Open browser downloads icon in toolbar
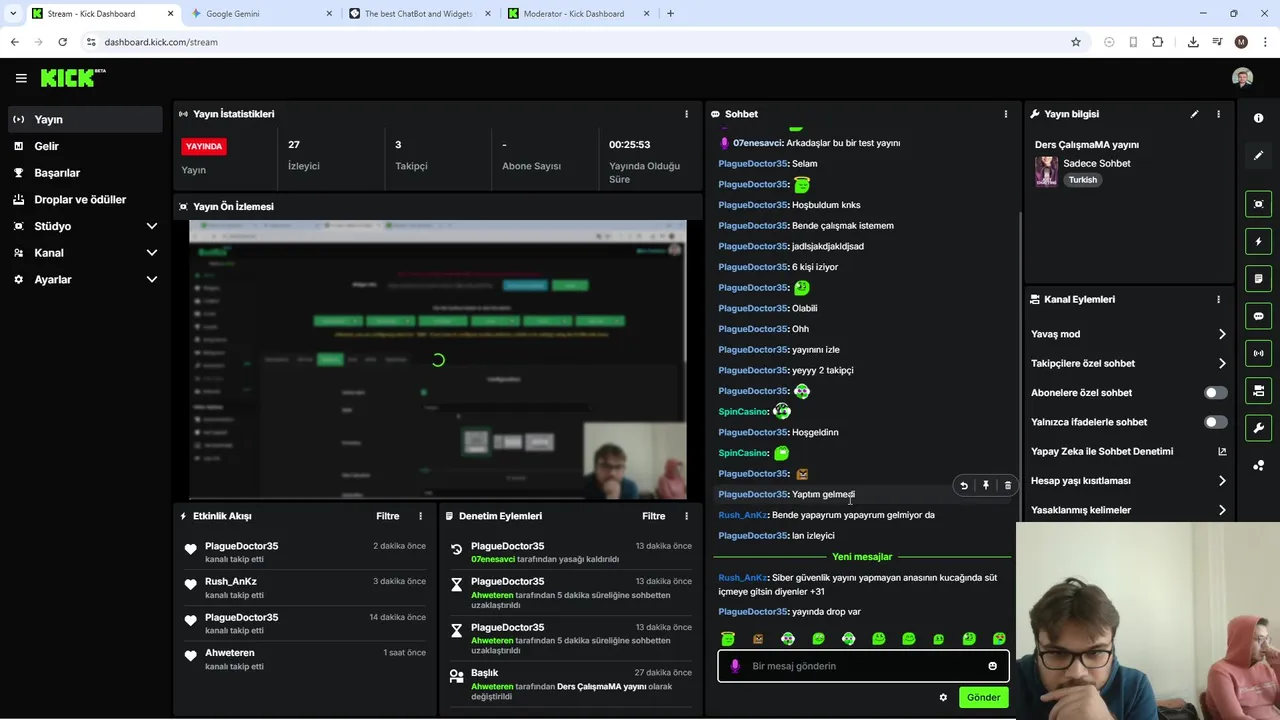 [1193, 42]
